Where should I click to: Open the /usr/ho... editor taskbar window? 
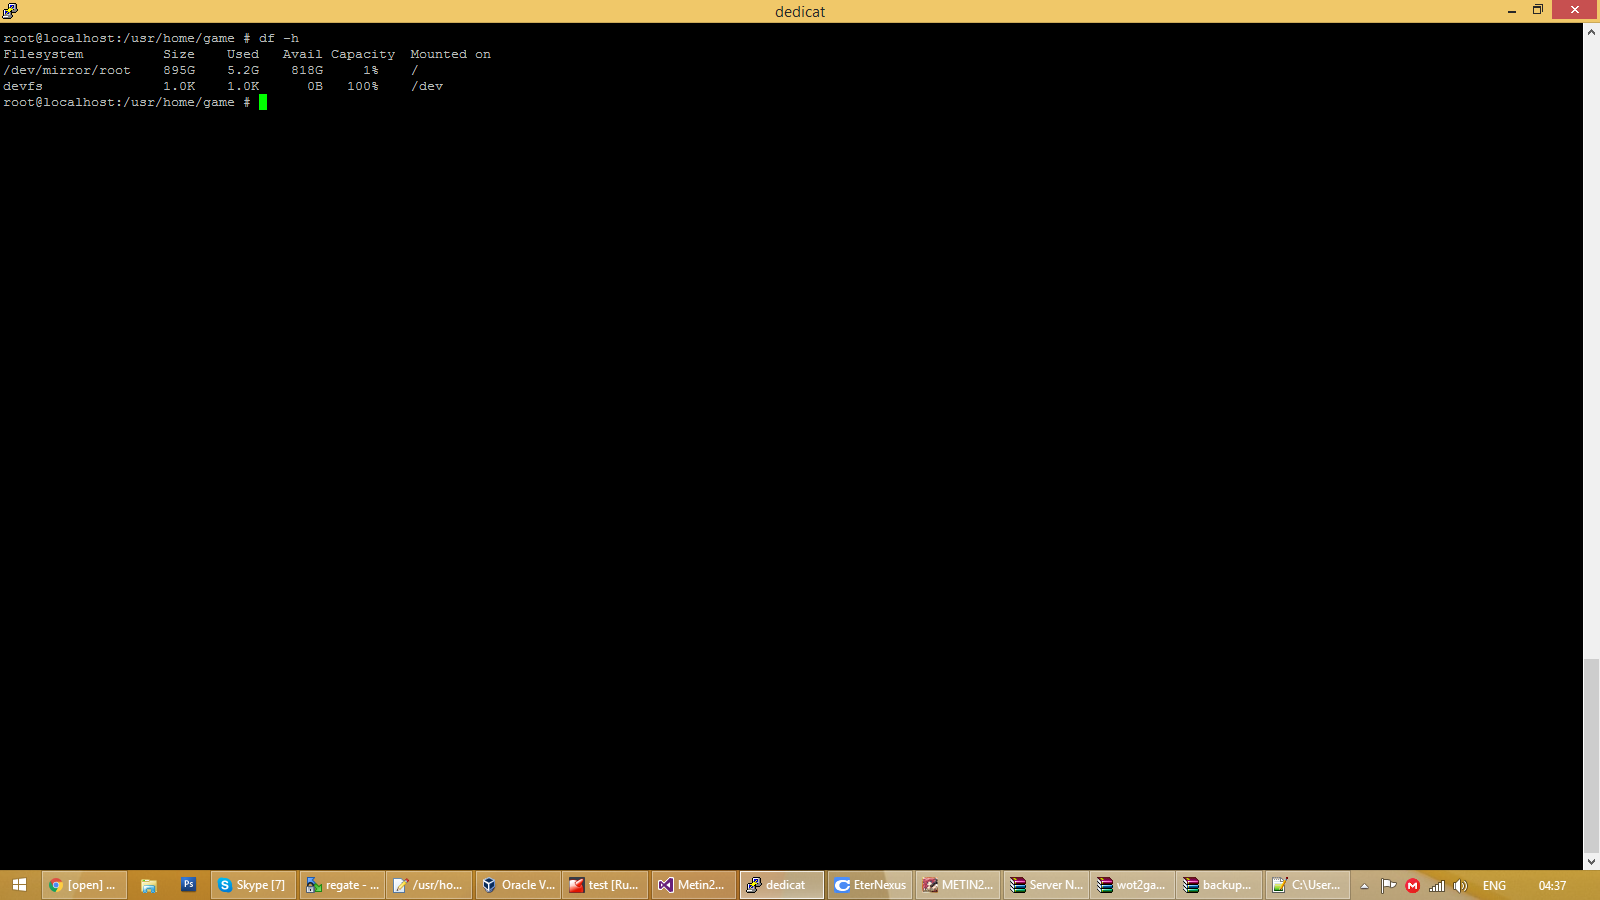(x=429, y=885)
